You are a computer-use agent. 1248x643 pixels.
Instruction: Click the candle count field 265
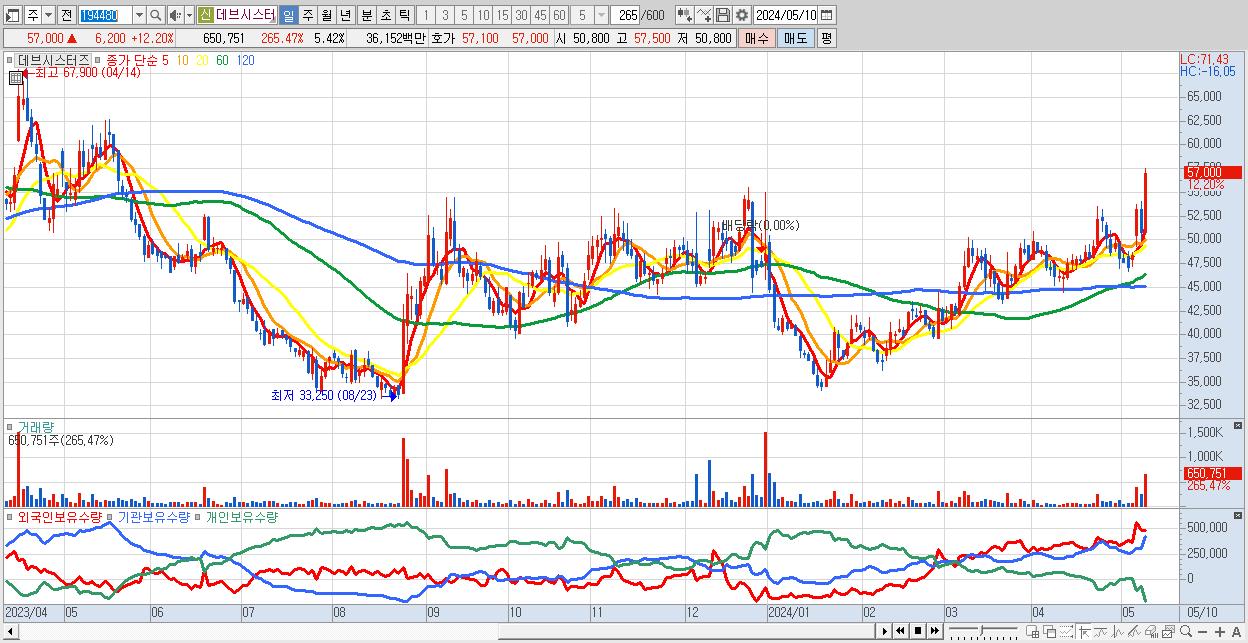627,15
